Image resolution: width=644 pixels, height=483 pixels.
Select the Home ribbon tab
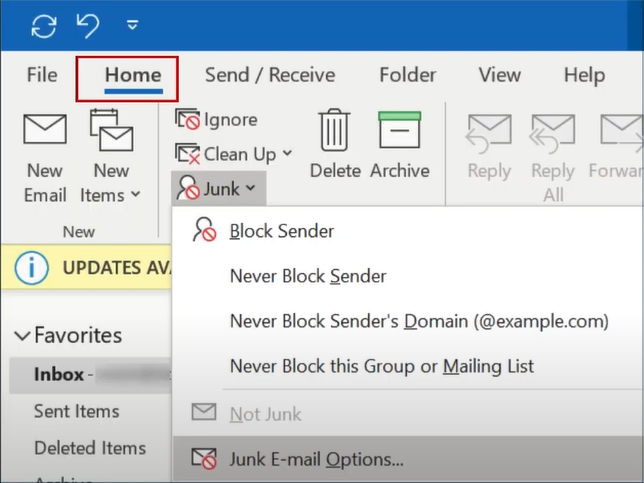133,75
